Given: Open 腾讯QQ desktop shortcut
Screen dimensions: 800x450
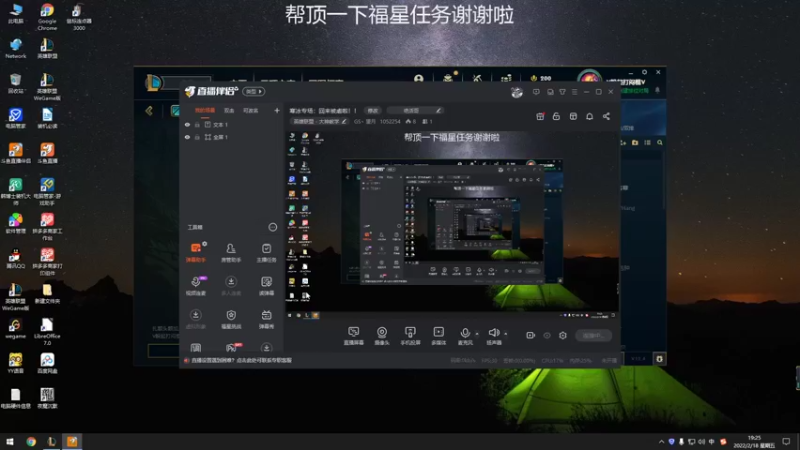Looking at the screenshot, I should coord(15,259).
